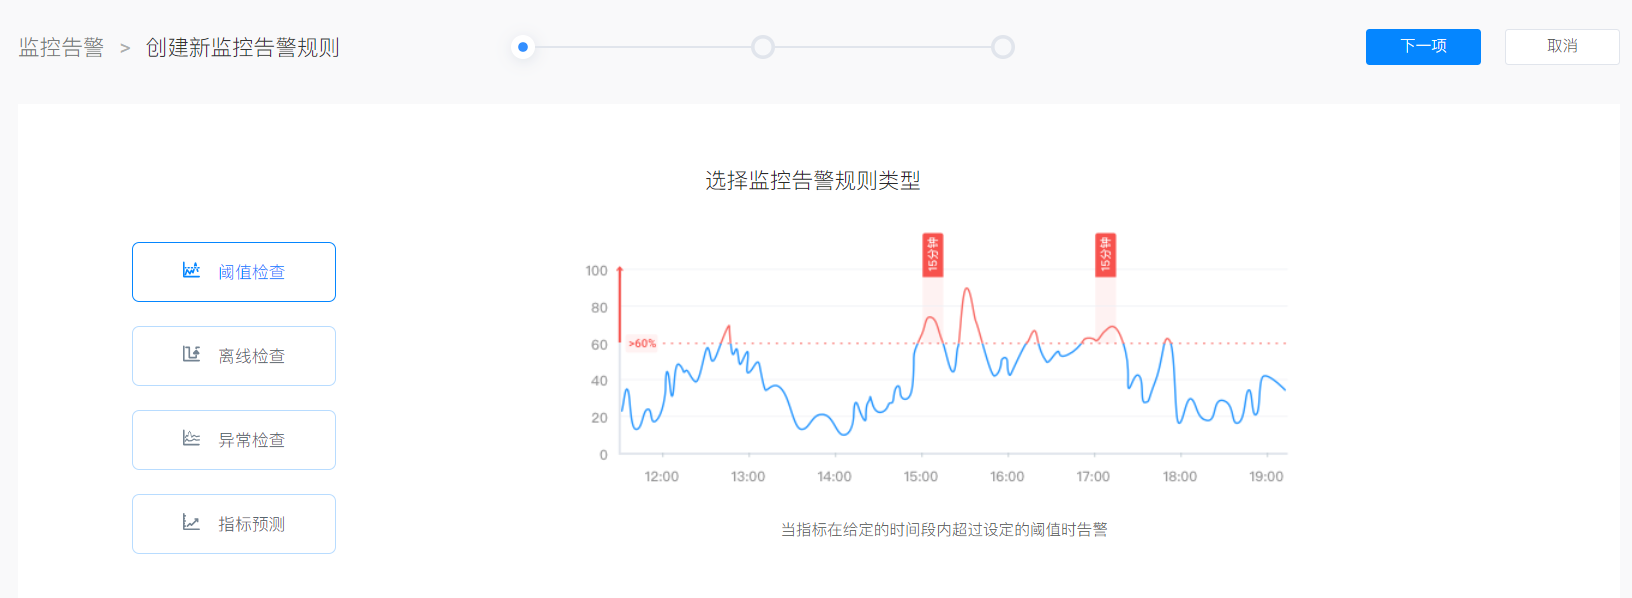Click the 选择监控告警规则类型 heading
1632x598 pixels.
(812, 181)
